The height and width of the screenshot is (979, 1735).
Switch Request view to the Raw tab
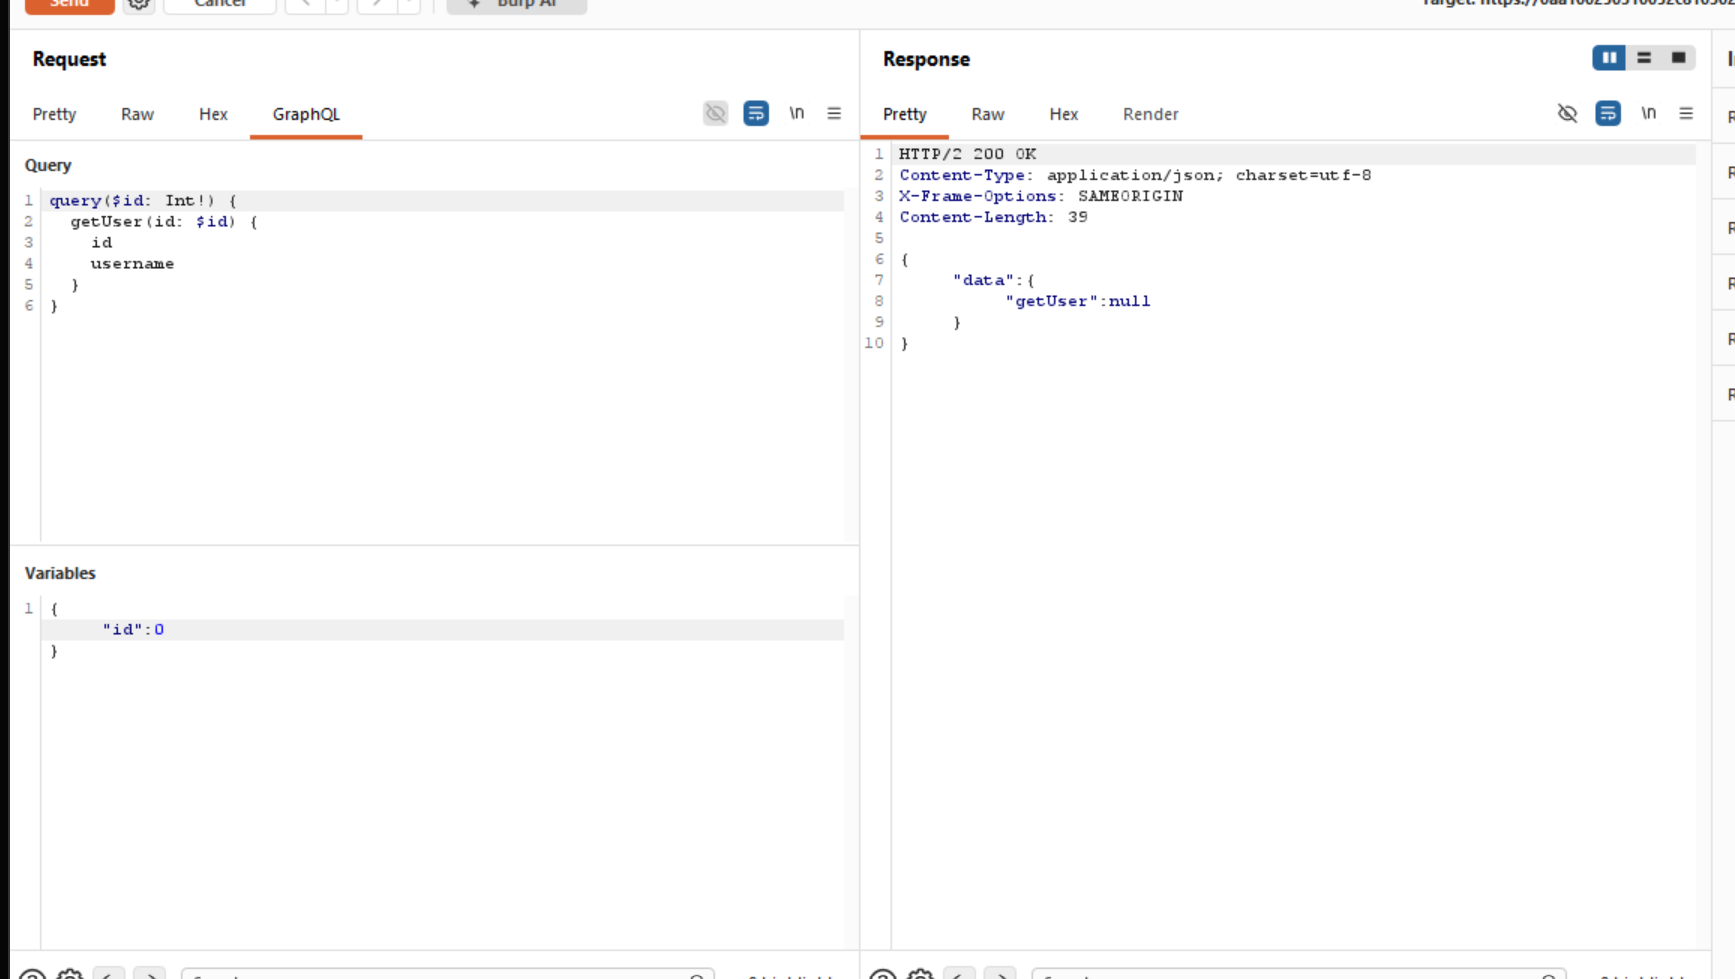[x=137, y=114]
